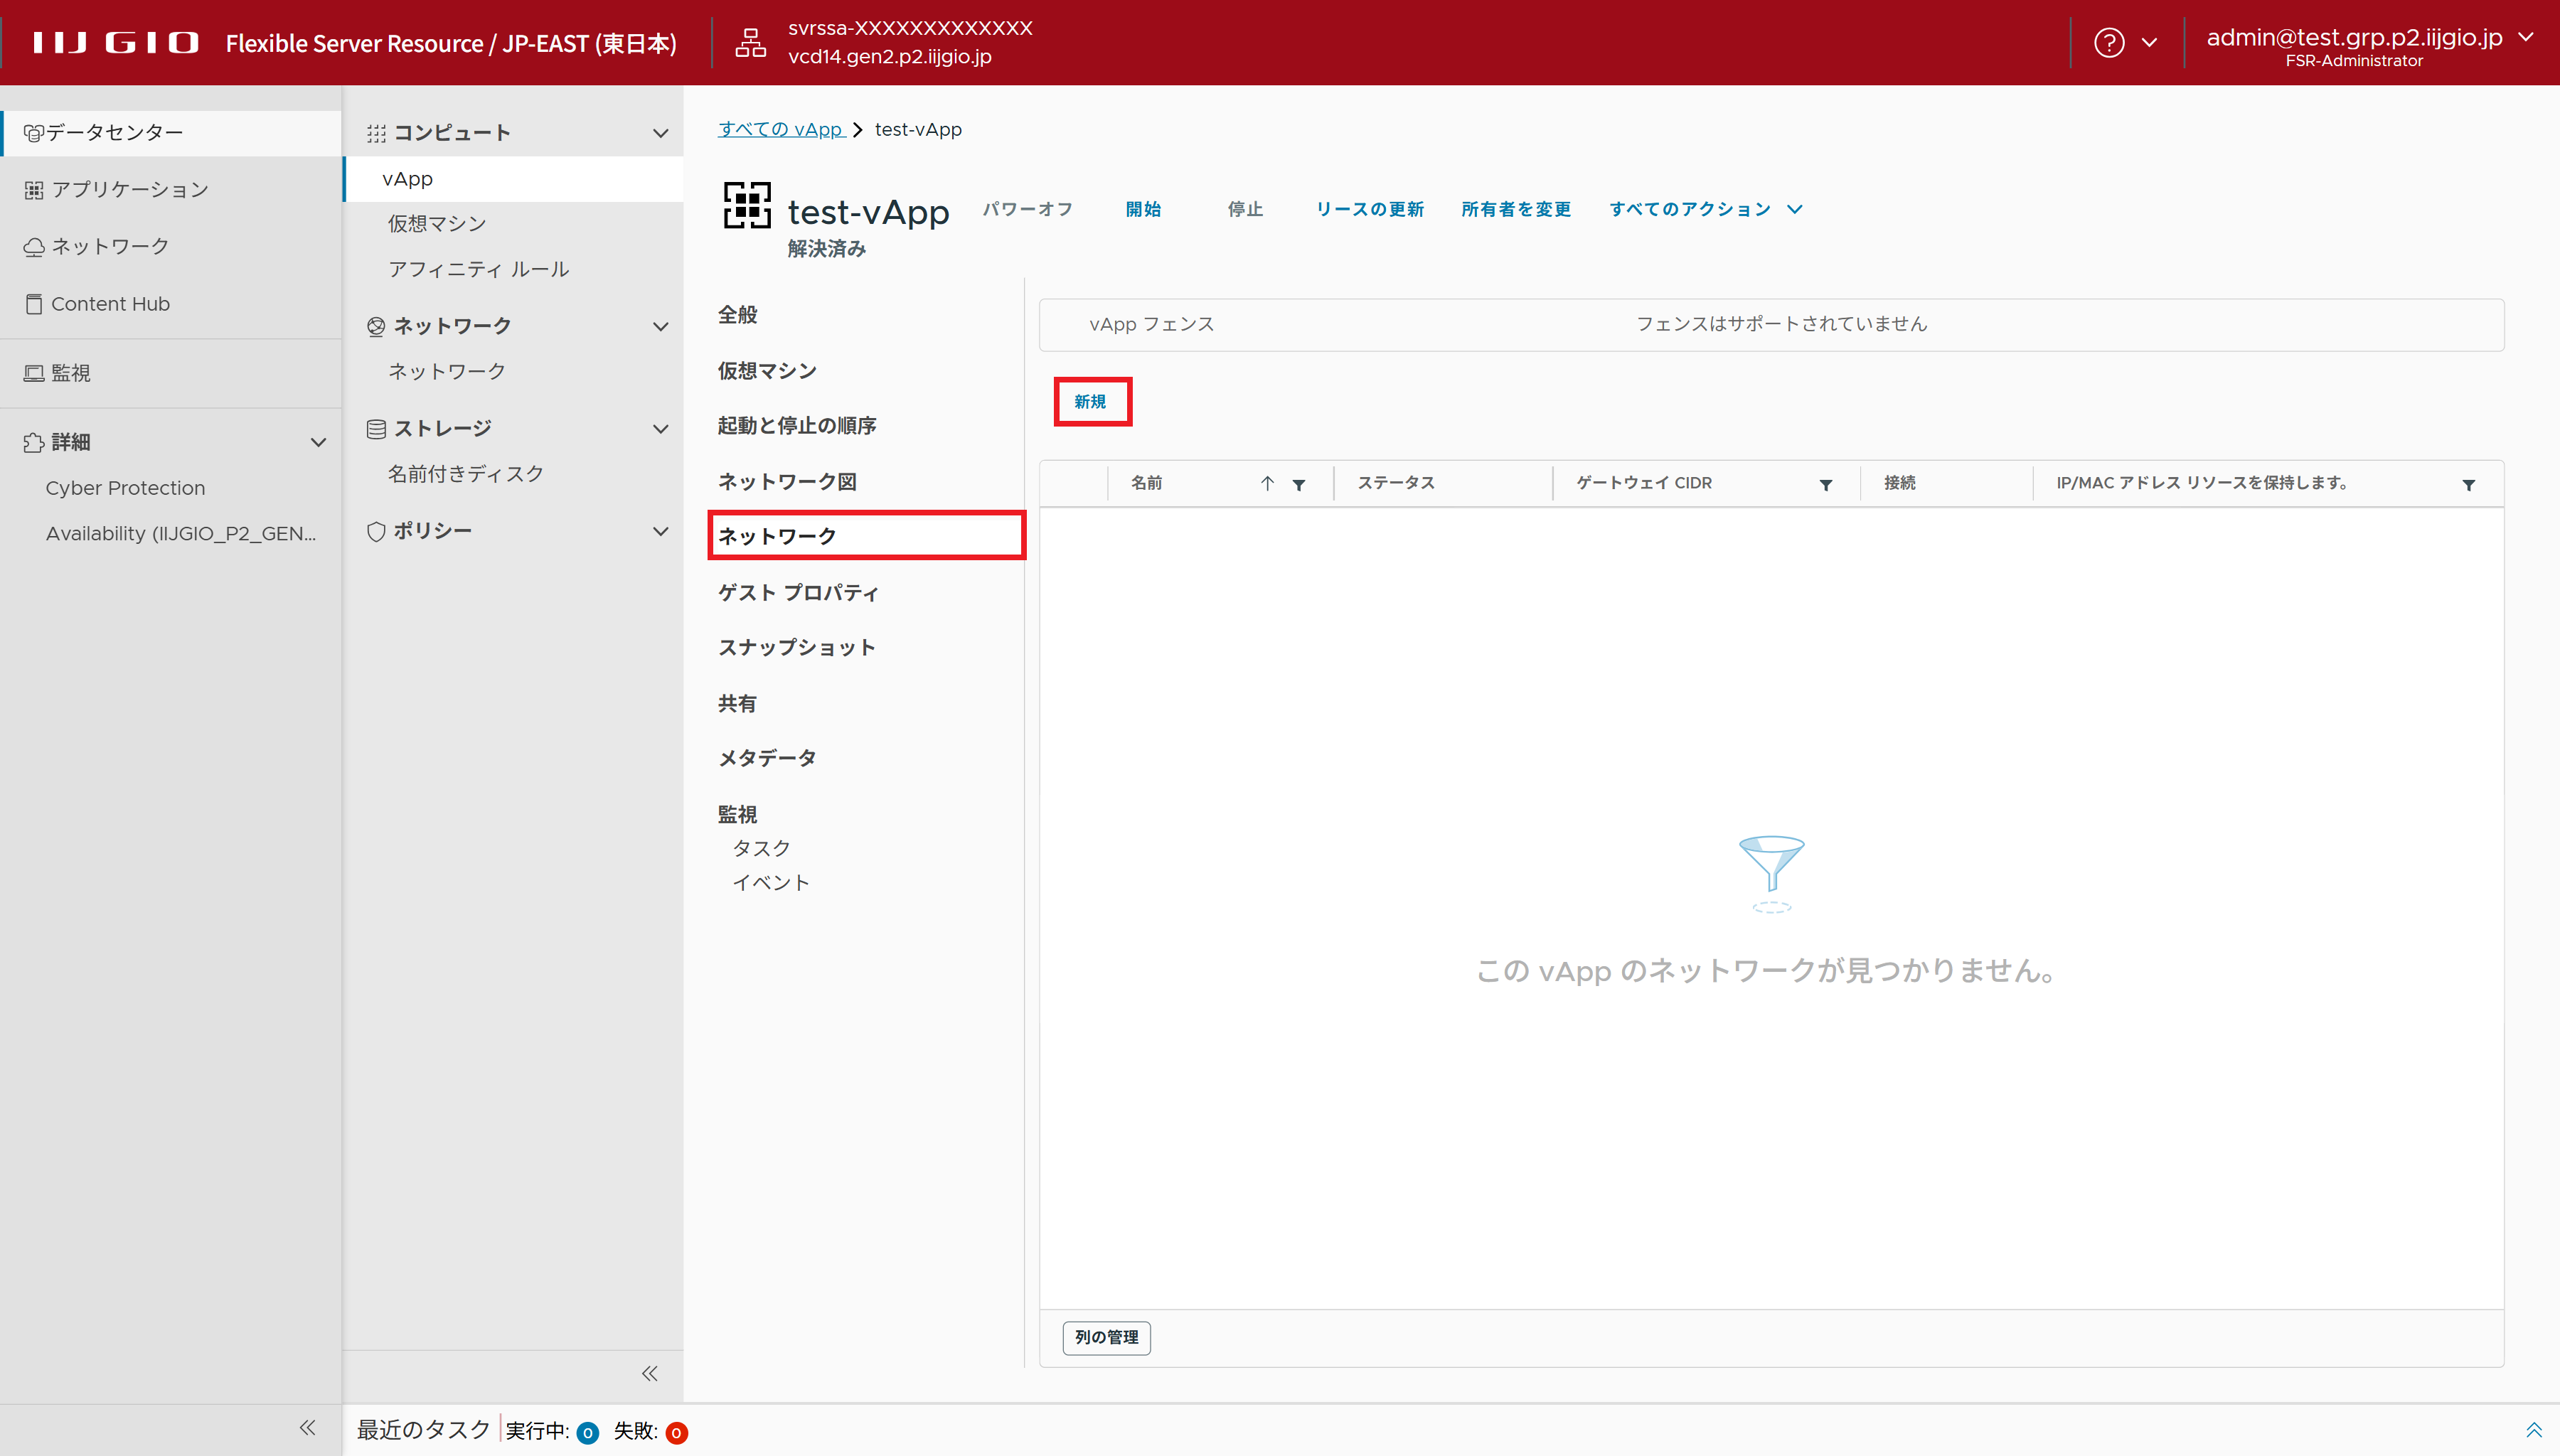Click the 列の管理 button
2560x1456 pixels.
point(1106,1337)
